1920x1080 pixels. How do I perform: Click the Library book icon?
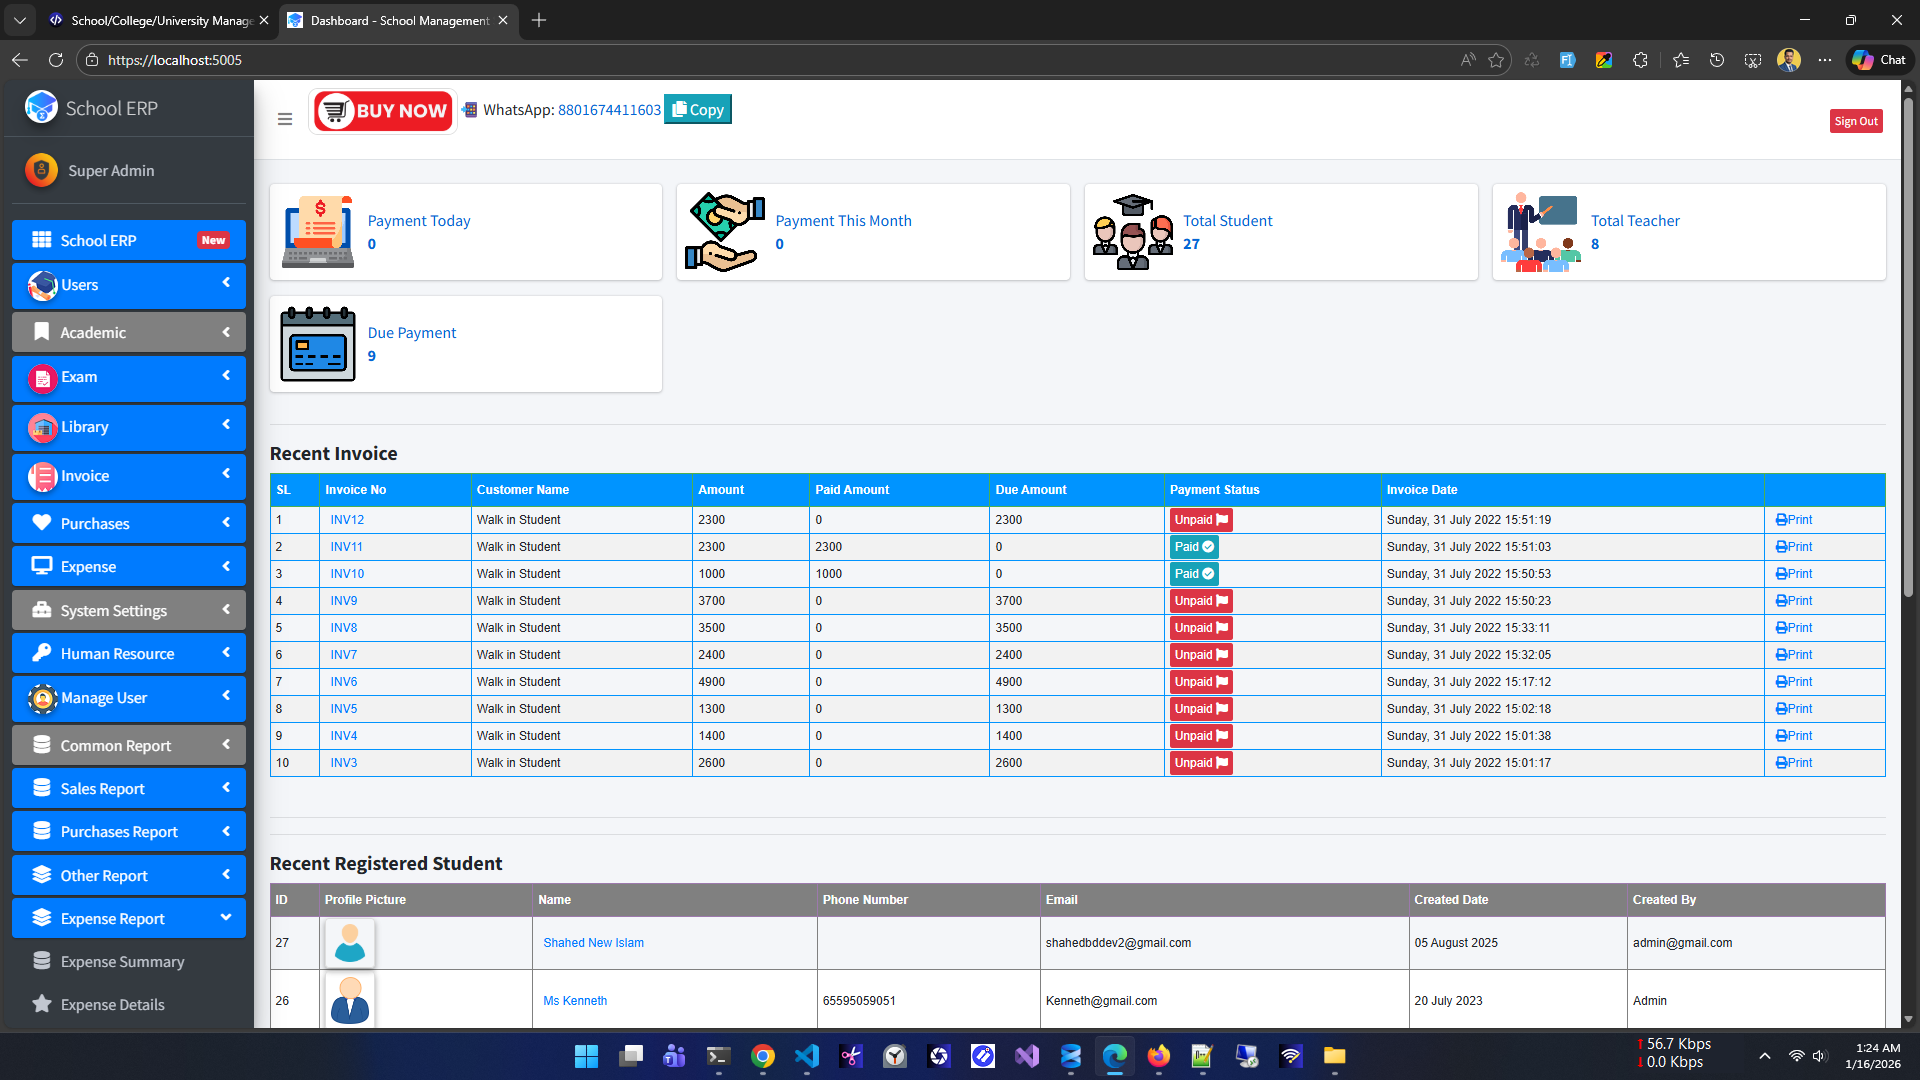[42, 427]
